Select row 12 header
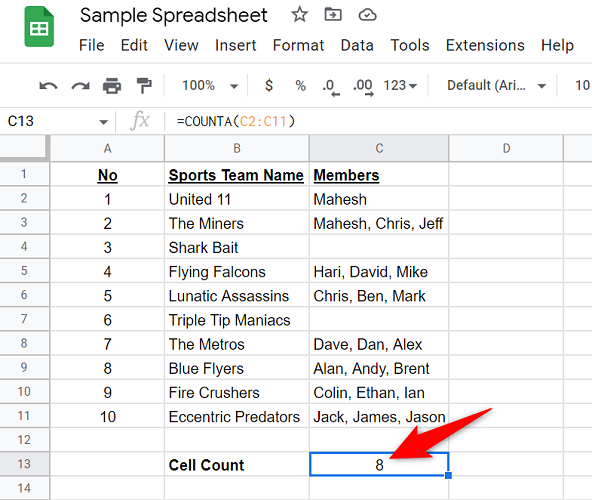Screen dimensions: 592x500 point(24,440)
